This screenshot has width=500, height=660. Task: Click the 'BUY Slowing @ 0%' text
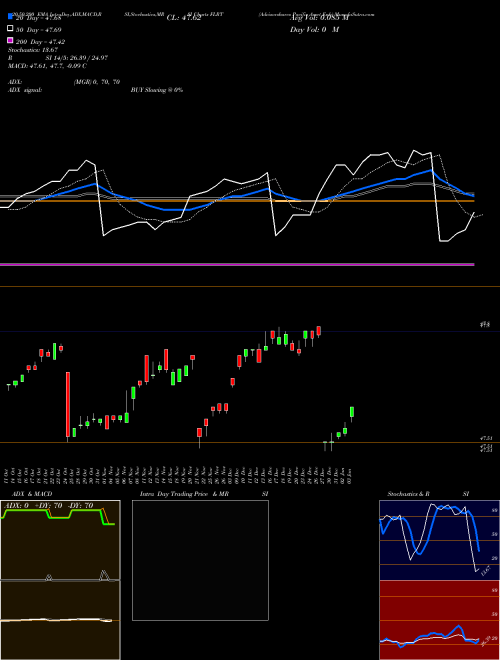pyautogui.click(x=157, y=90)
